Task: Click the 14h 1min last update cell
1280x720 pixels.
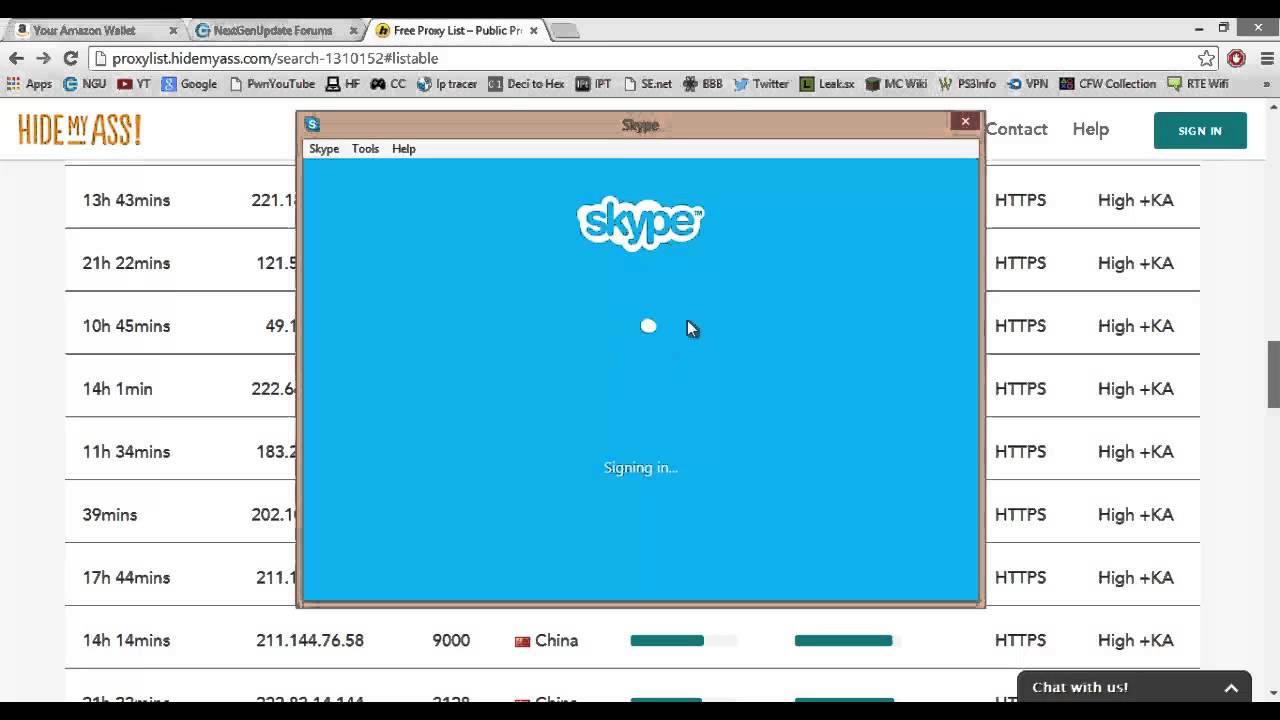Action: (x=117, y=389)
